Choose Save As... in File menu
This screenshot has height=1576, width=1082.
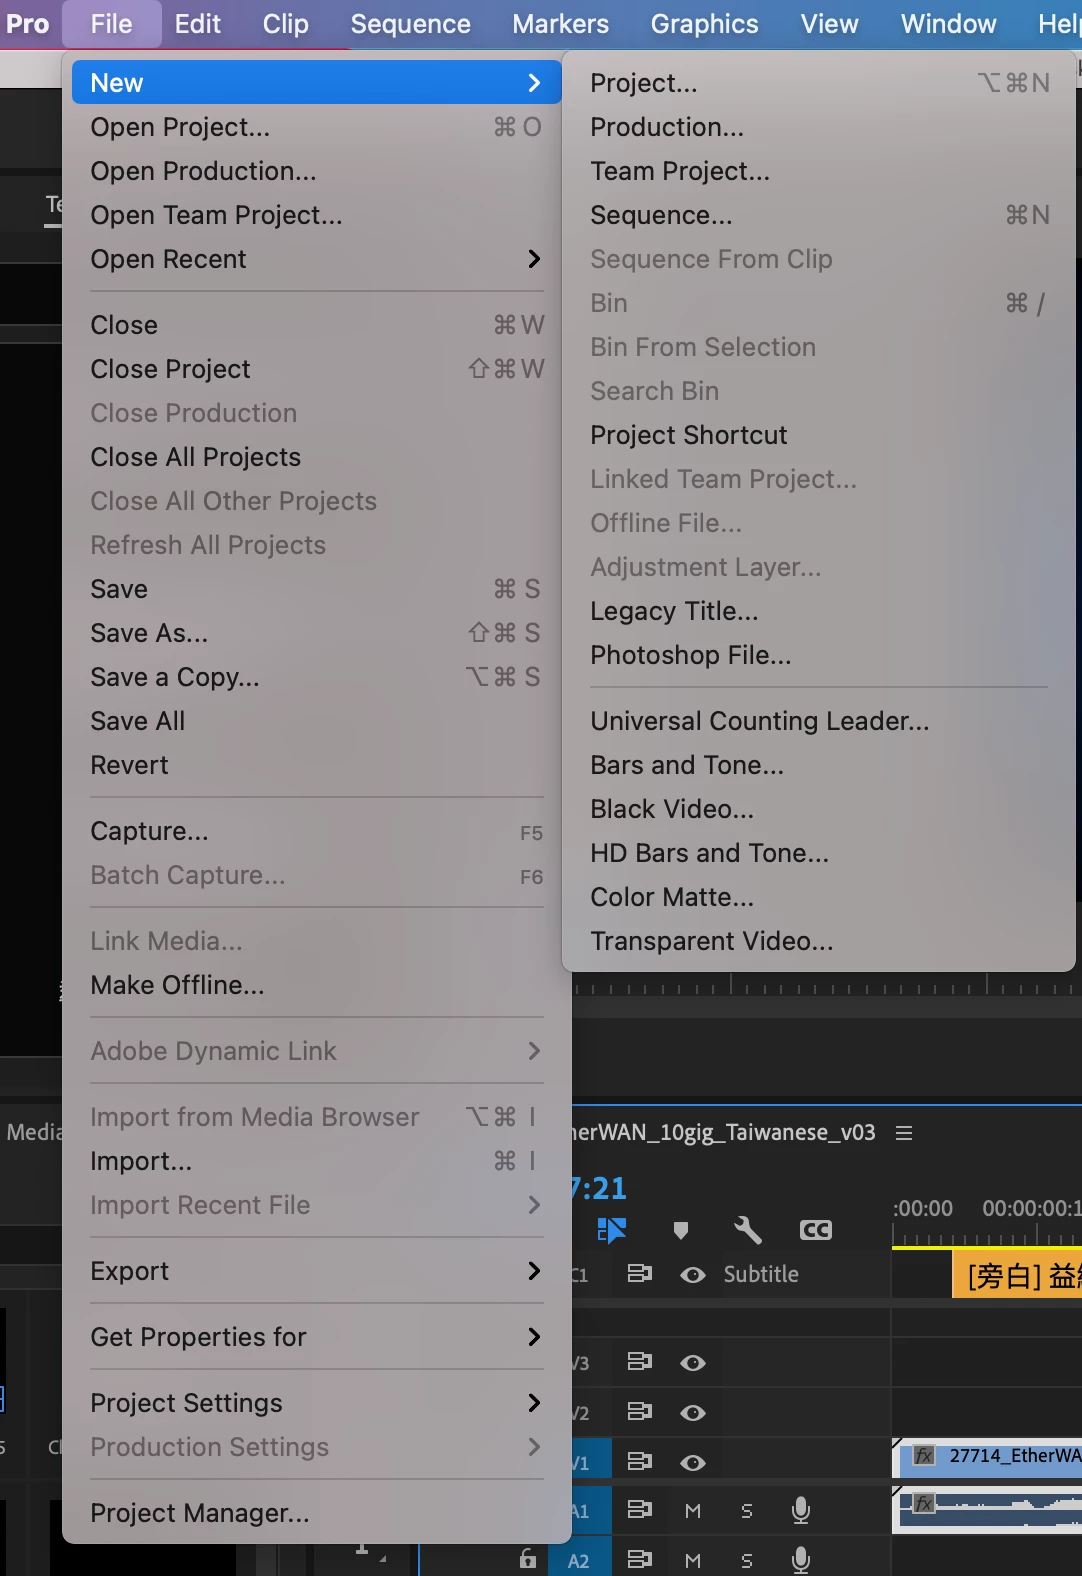pyautogui.click(x=317, y=633)
